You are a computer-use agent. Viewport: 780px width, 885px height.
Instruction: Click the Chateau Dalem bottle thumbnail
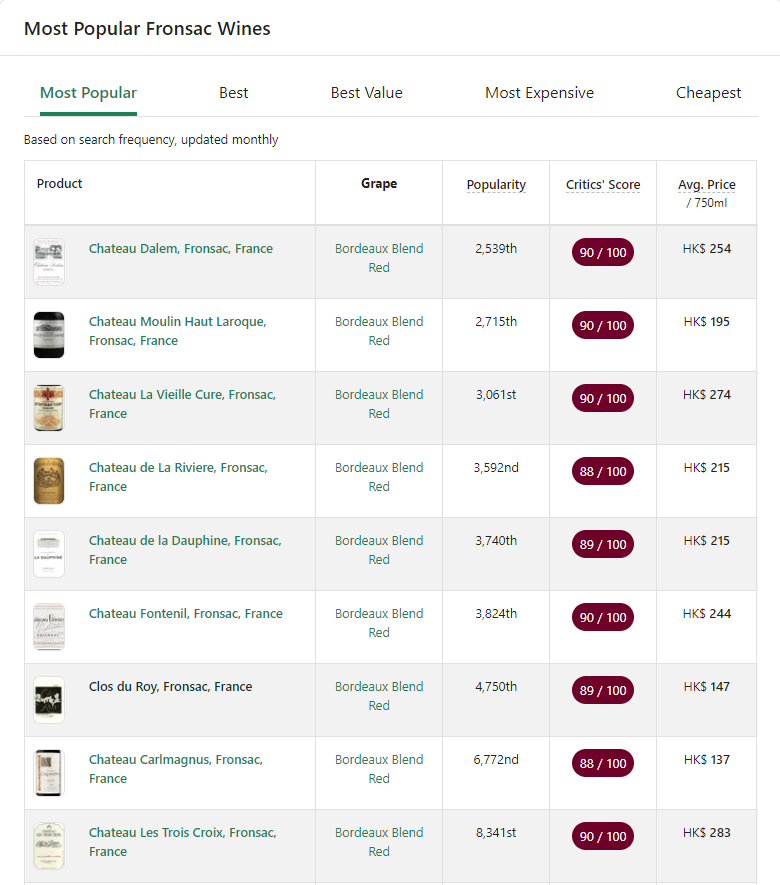pos(49,262)
